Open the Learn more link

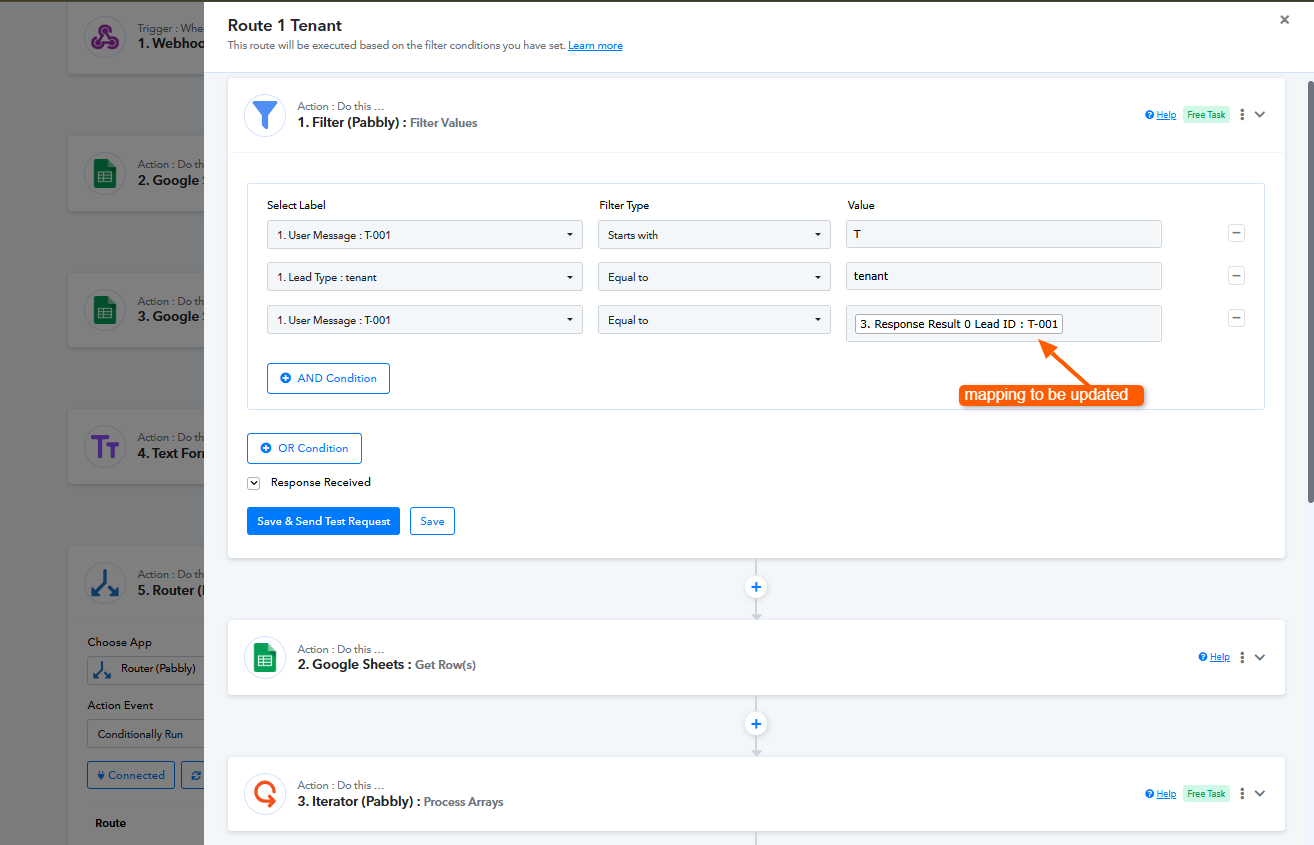[x=595, y=46]
